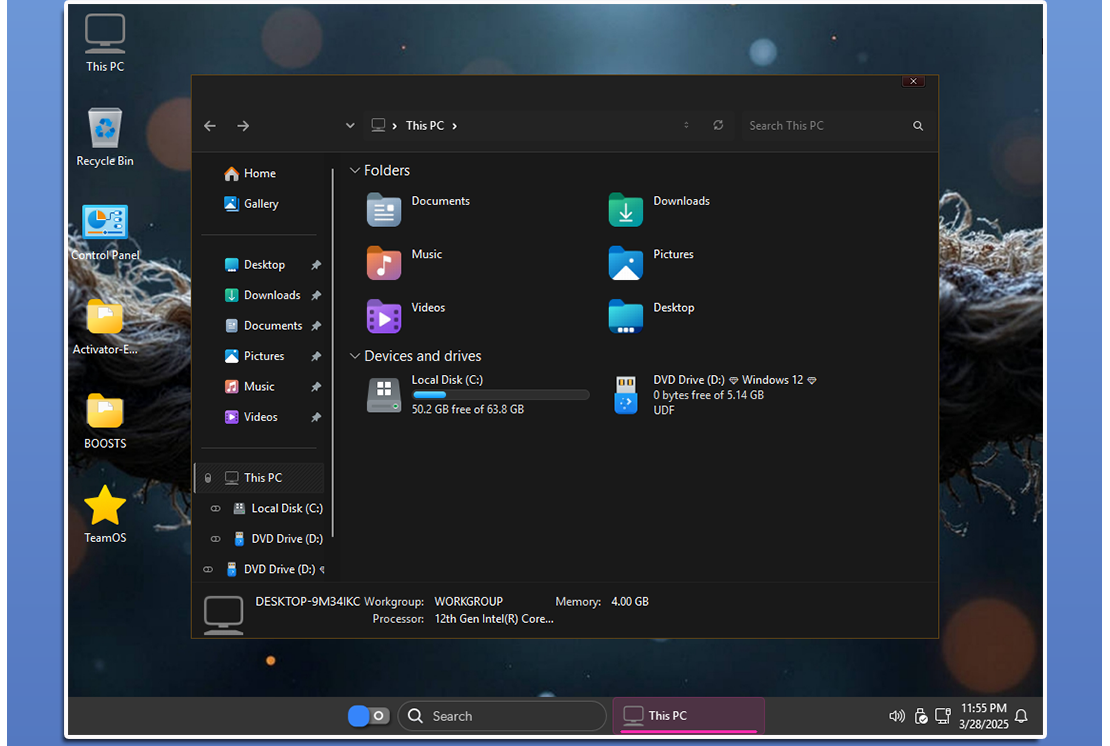Open Recycle Bin on the desktop
Screen dimensions: 1110x746
click(x=105, y=128)
